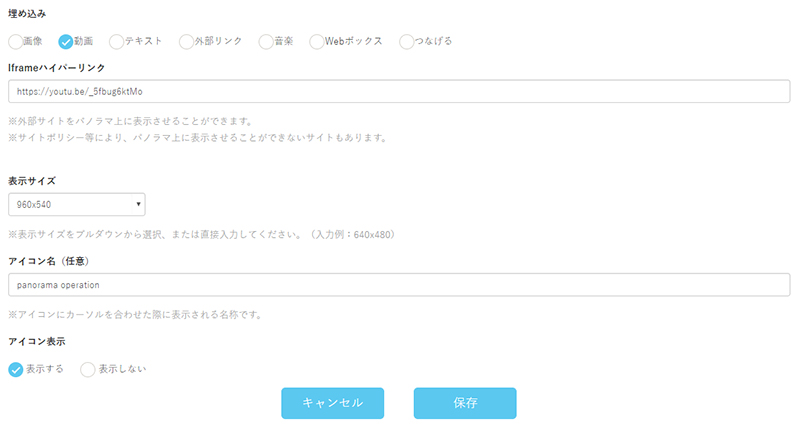This screenshot has height=428, width=800.
Task: Click the Iframeハイパーリンク field label
Action: coord(56,67)
